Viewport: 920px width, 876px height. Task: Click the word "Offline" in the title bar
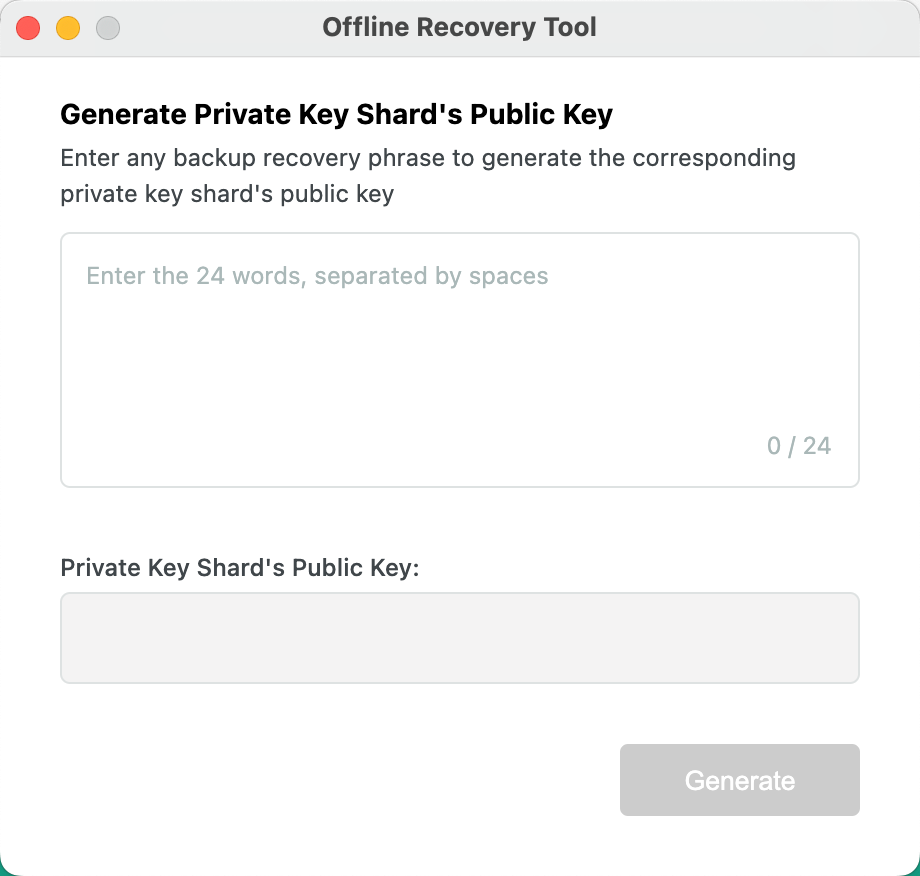coord(365,27)
